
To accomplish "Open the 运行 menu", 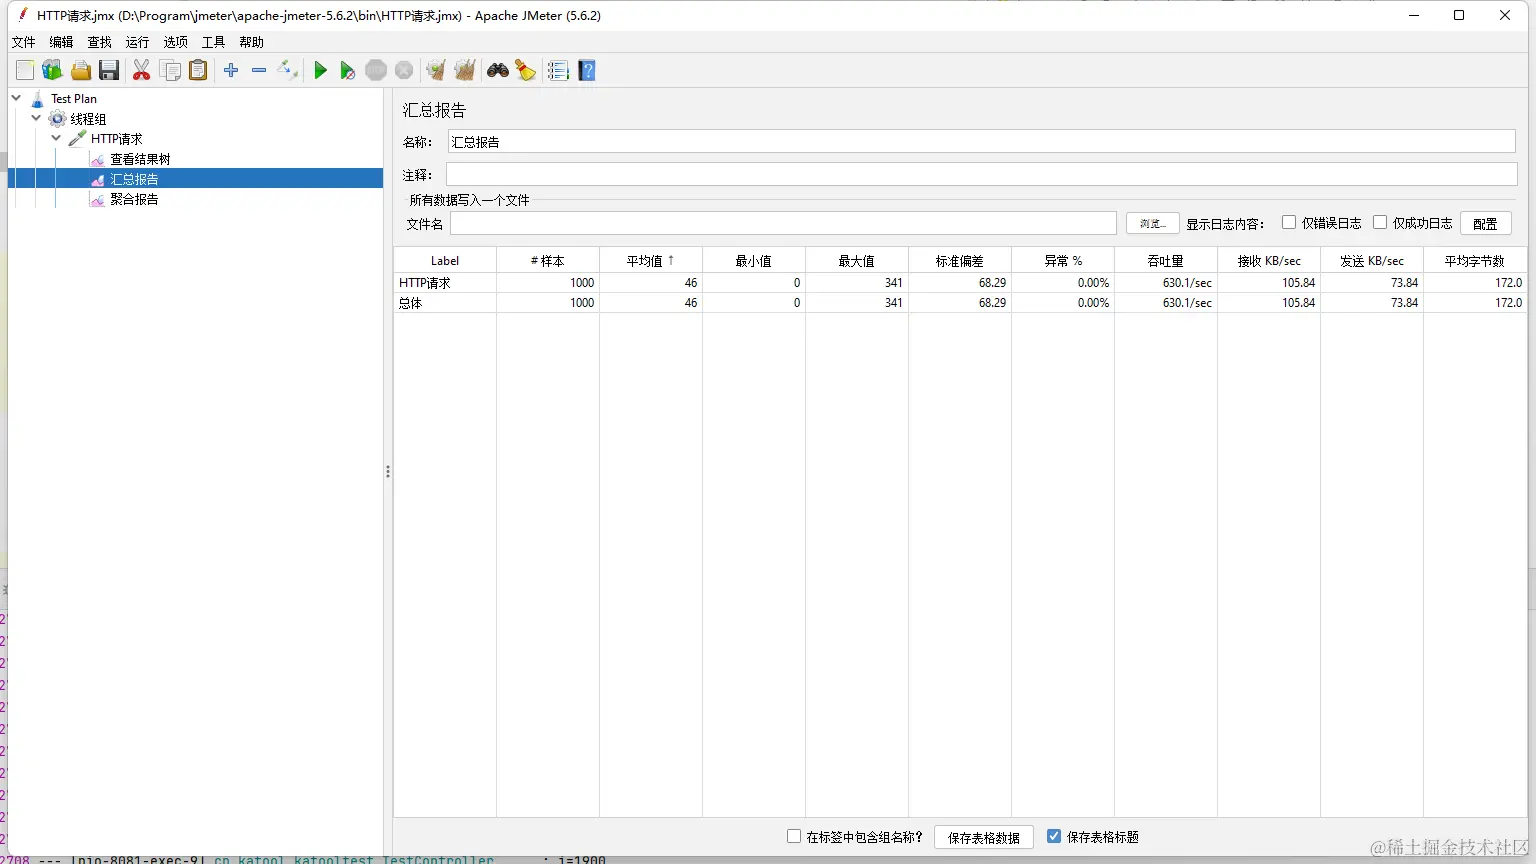I will point(138,42).
